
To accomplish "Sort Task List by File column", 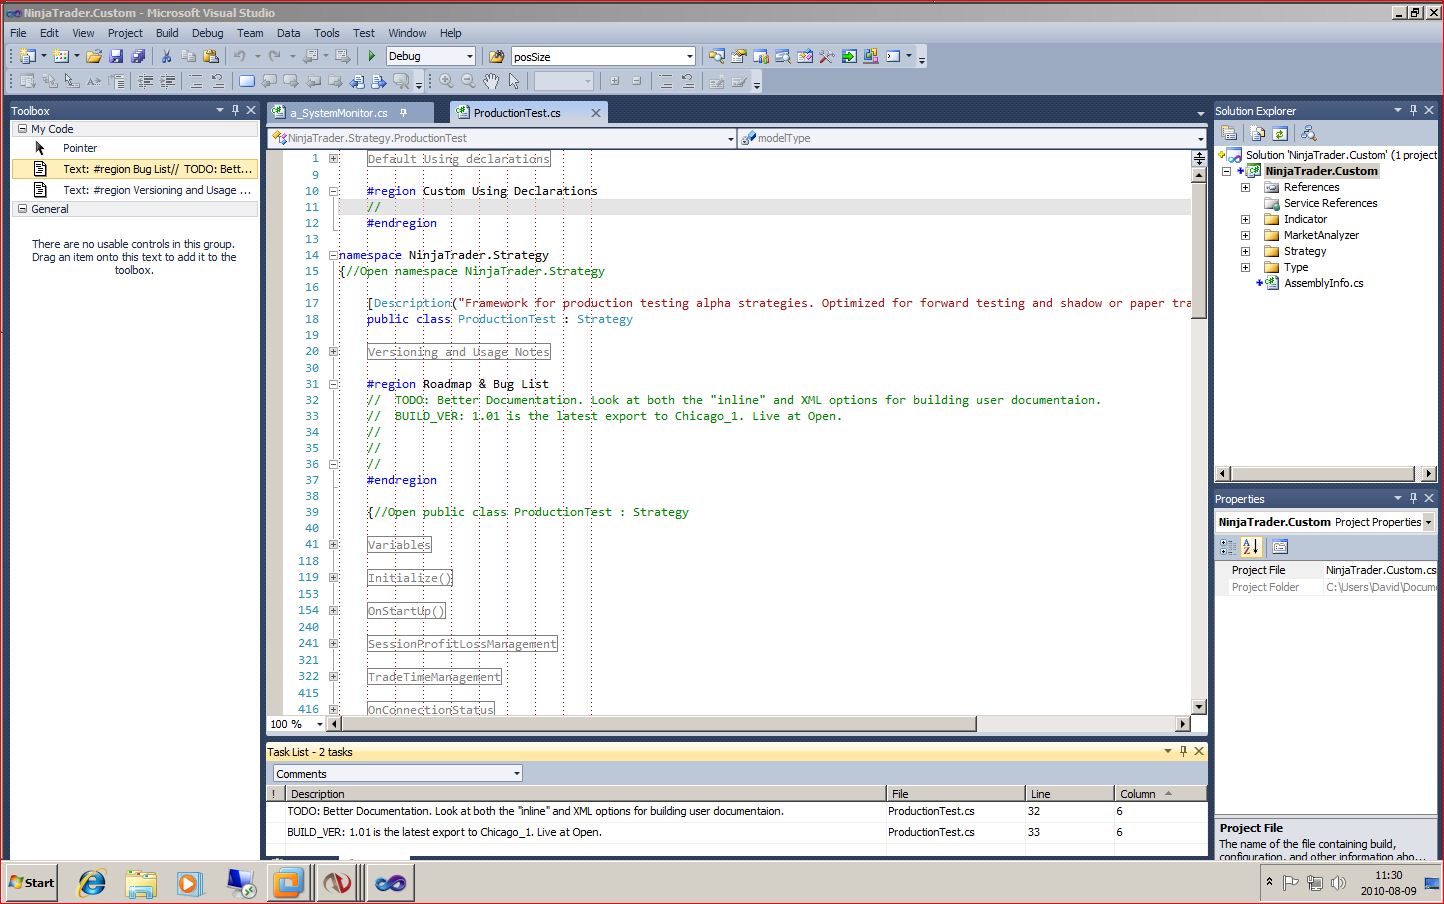I will click(x=955, y=793).
